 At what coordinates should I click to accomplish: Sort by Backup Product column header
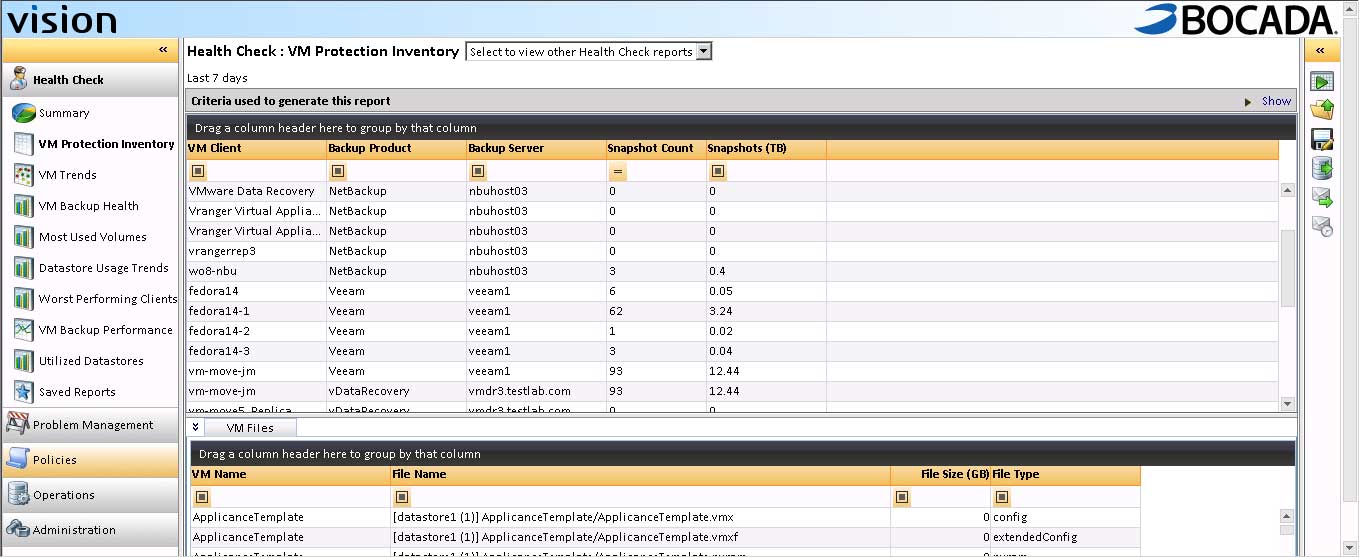coord(396,149)
